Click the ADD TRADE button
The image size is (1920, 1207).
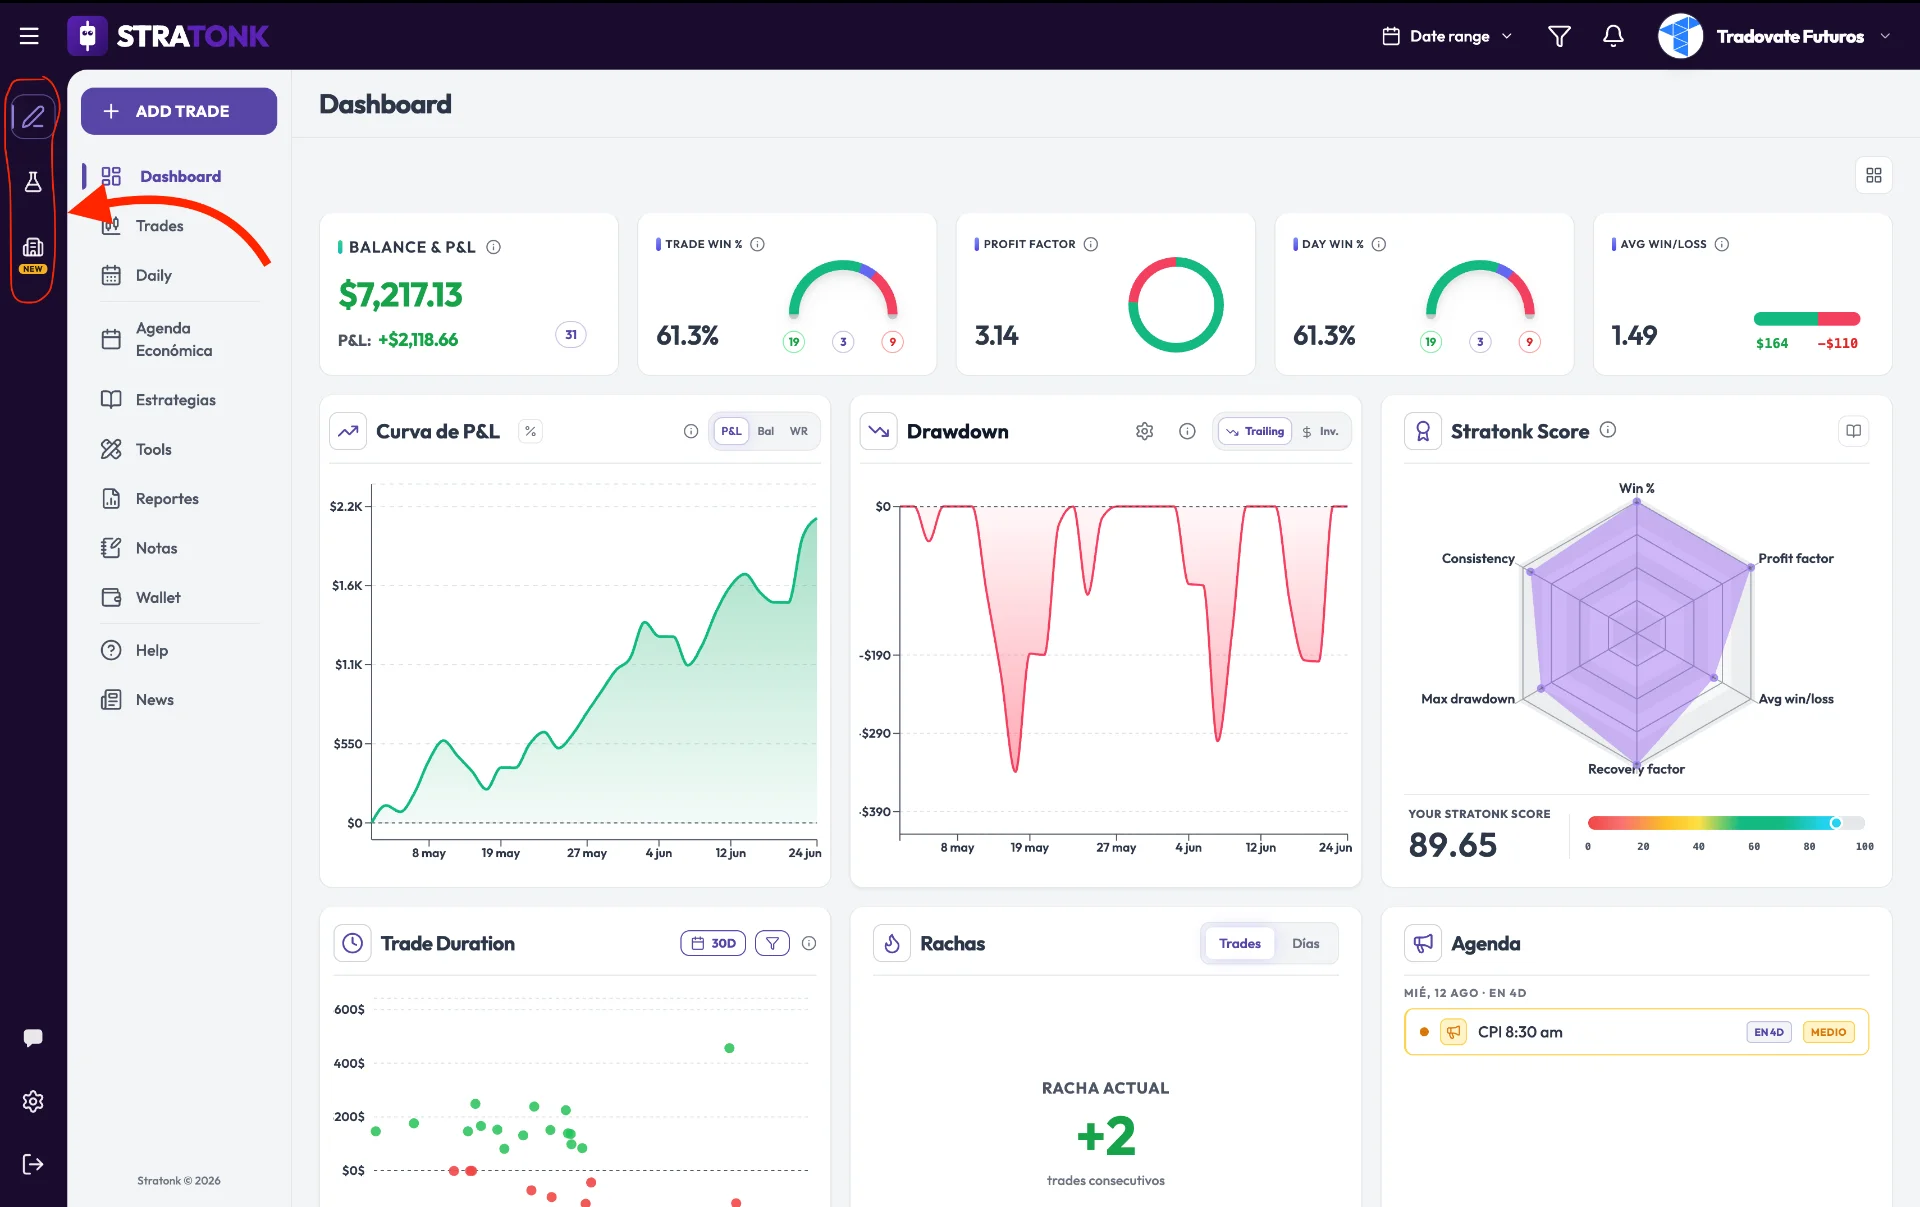(x=179, y=111)
